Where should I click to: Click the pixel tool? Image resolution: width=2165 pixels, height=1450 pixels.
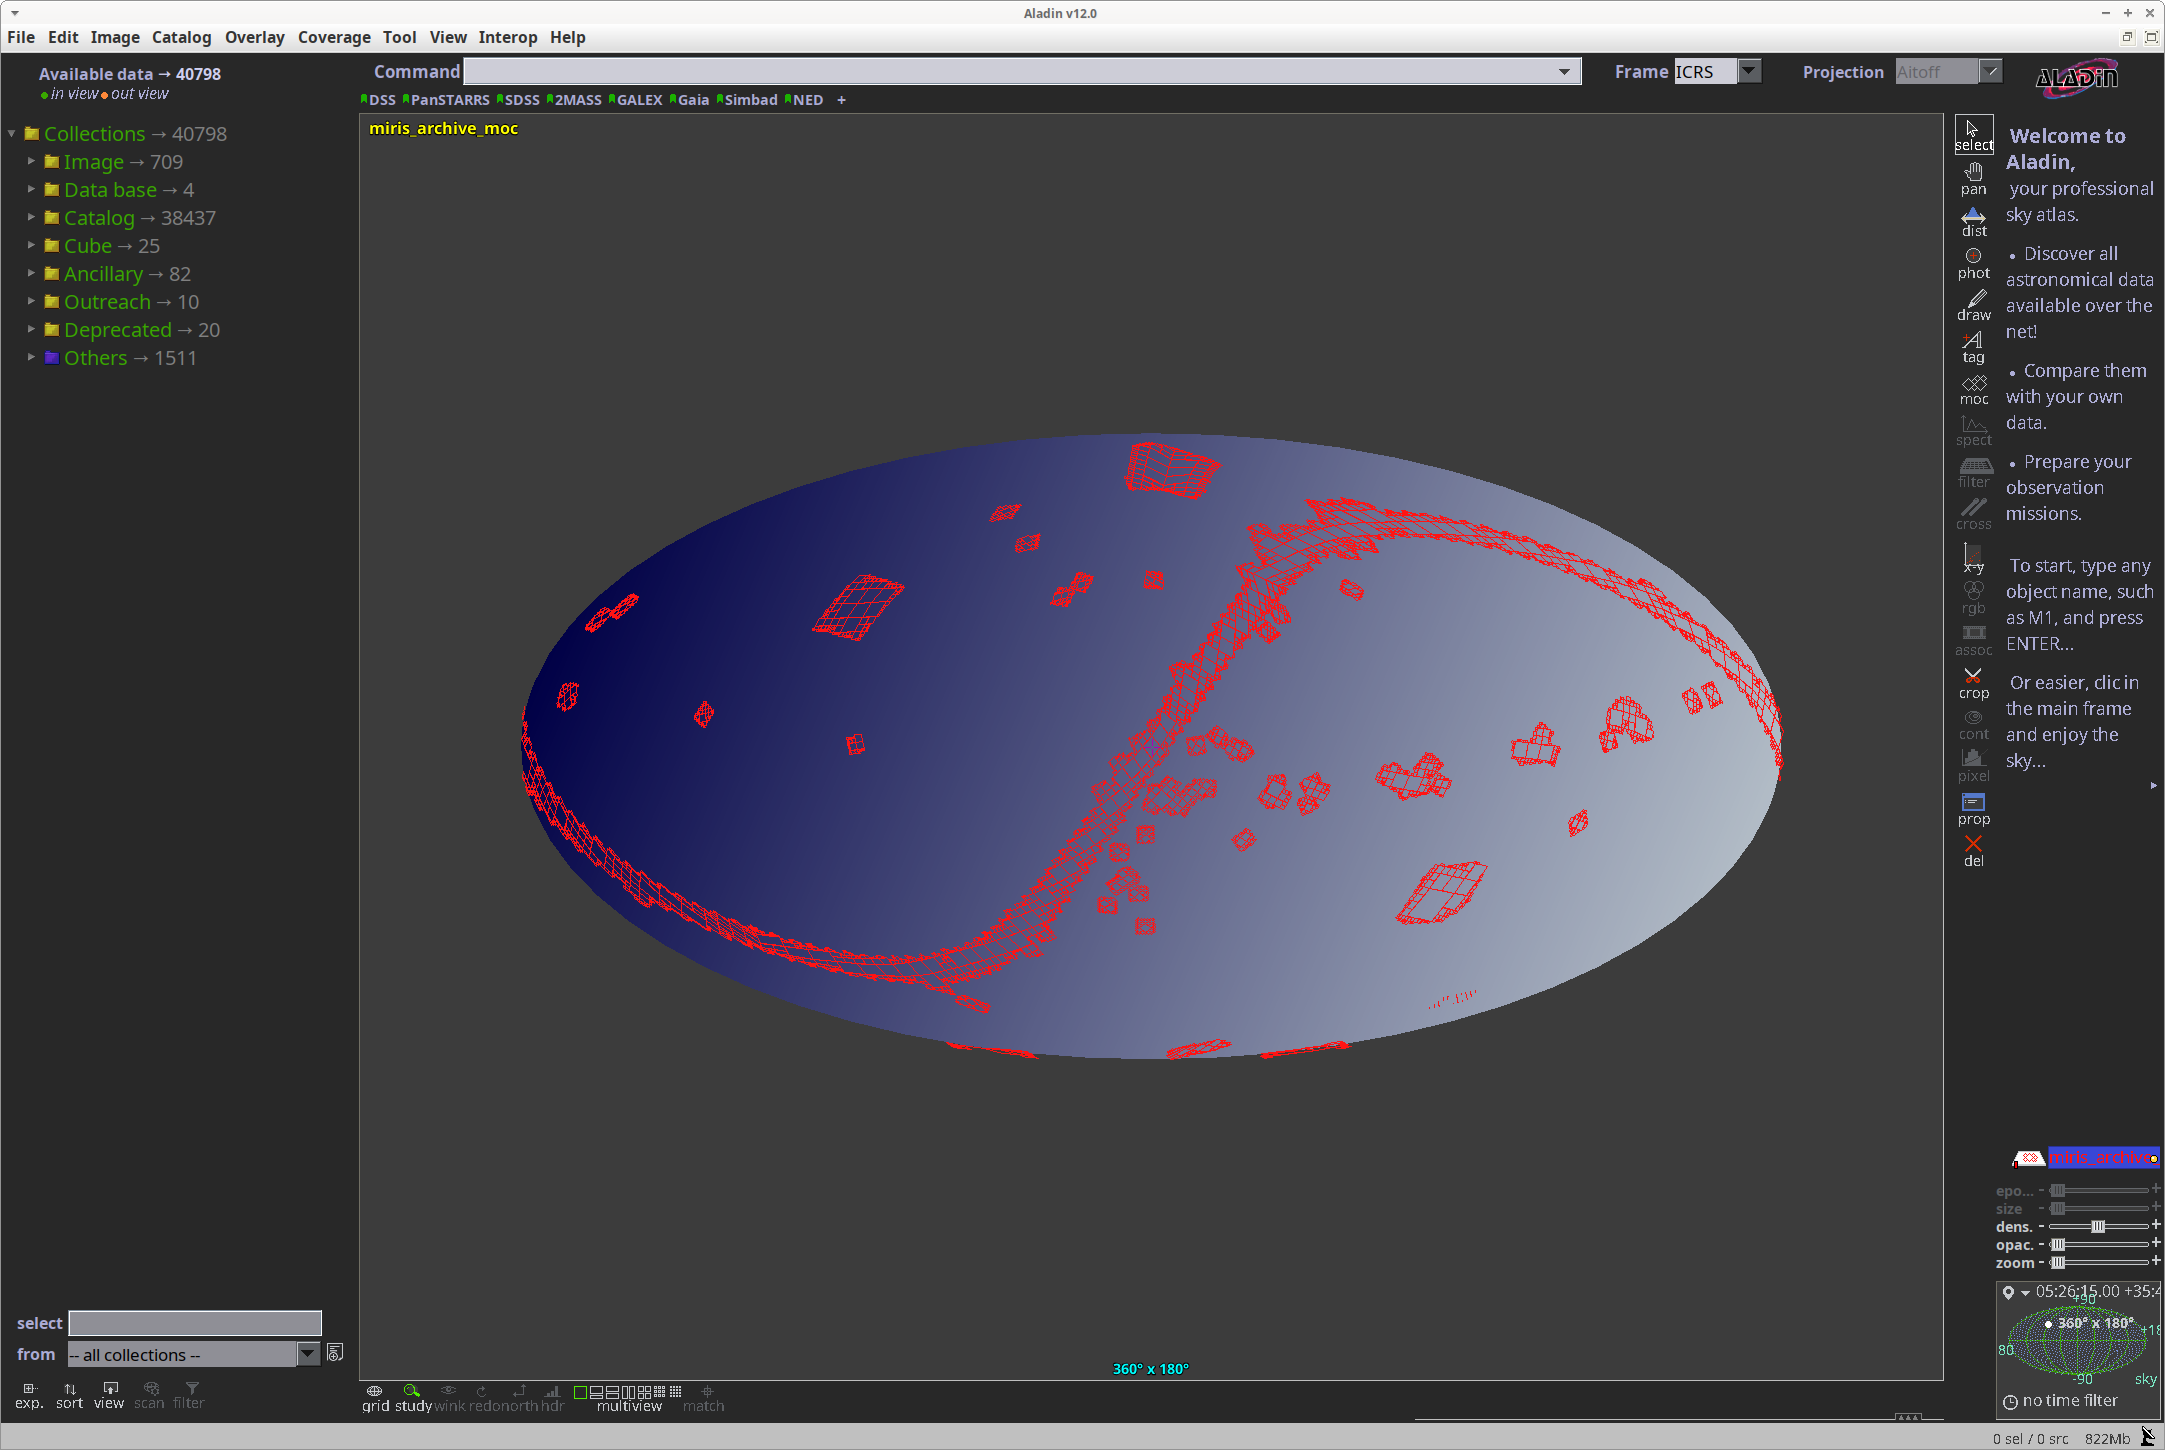[x=1973, y=767]
